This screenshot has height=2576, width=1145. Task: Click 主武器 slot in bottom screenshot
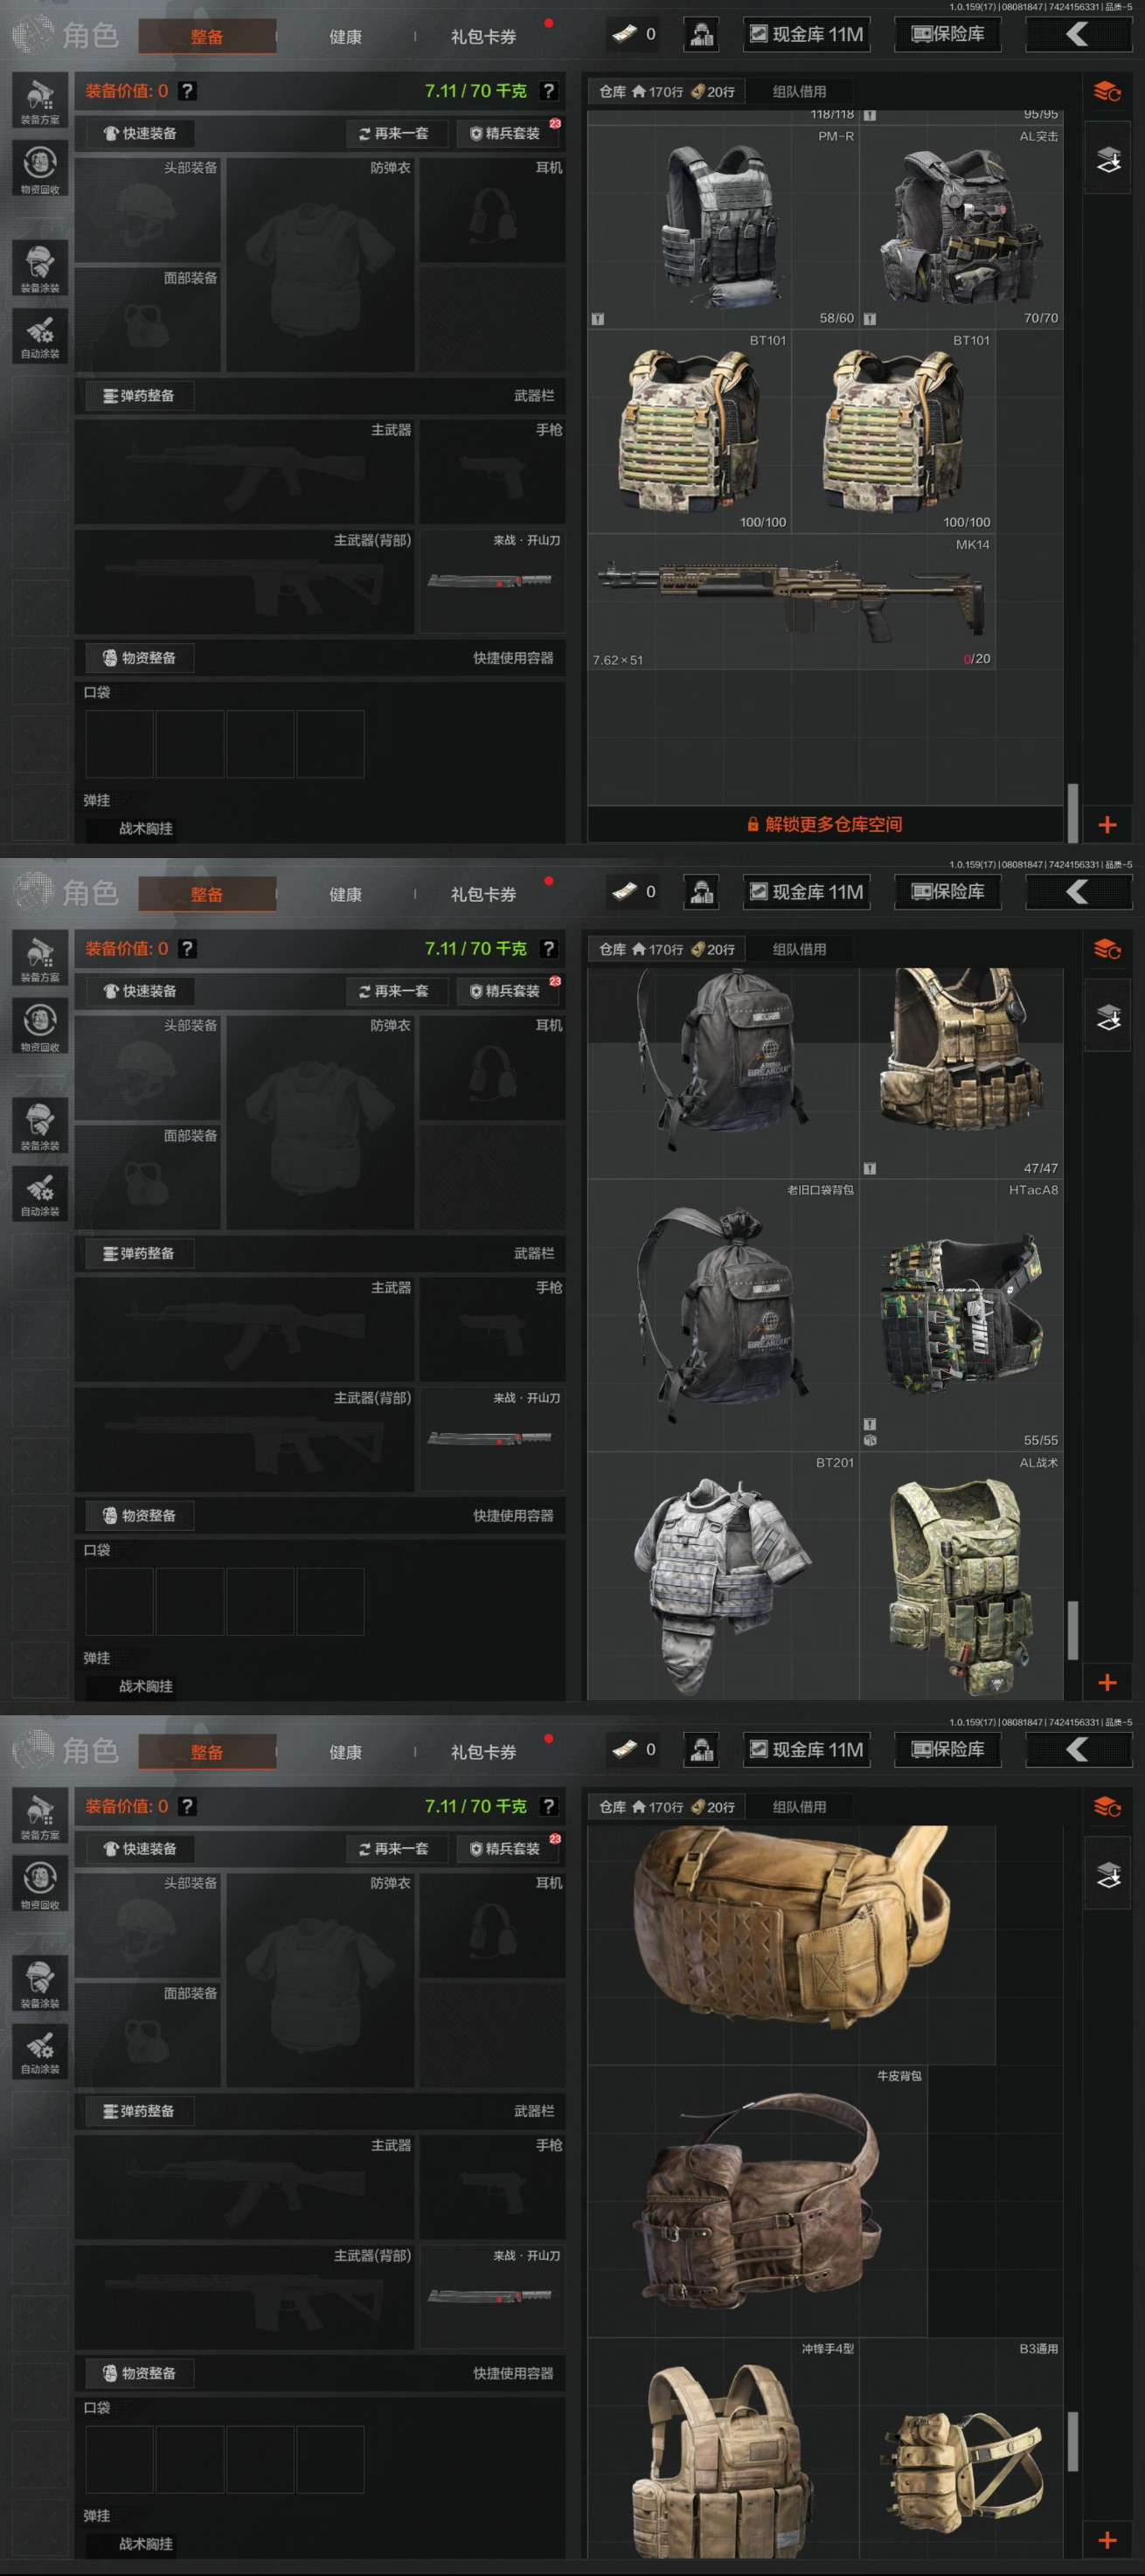pos(244,2186)
